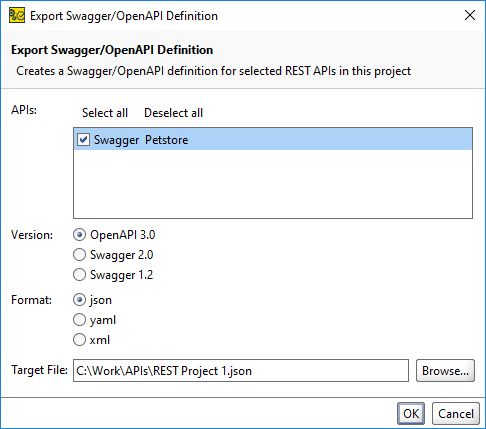
Task: Select xml format radio button
Action: pyautogui.click(x=79, y=340)
